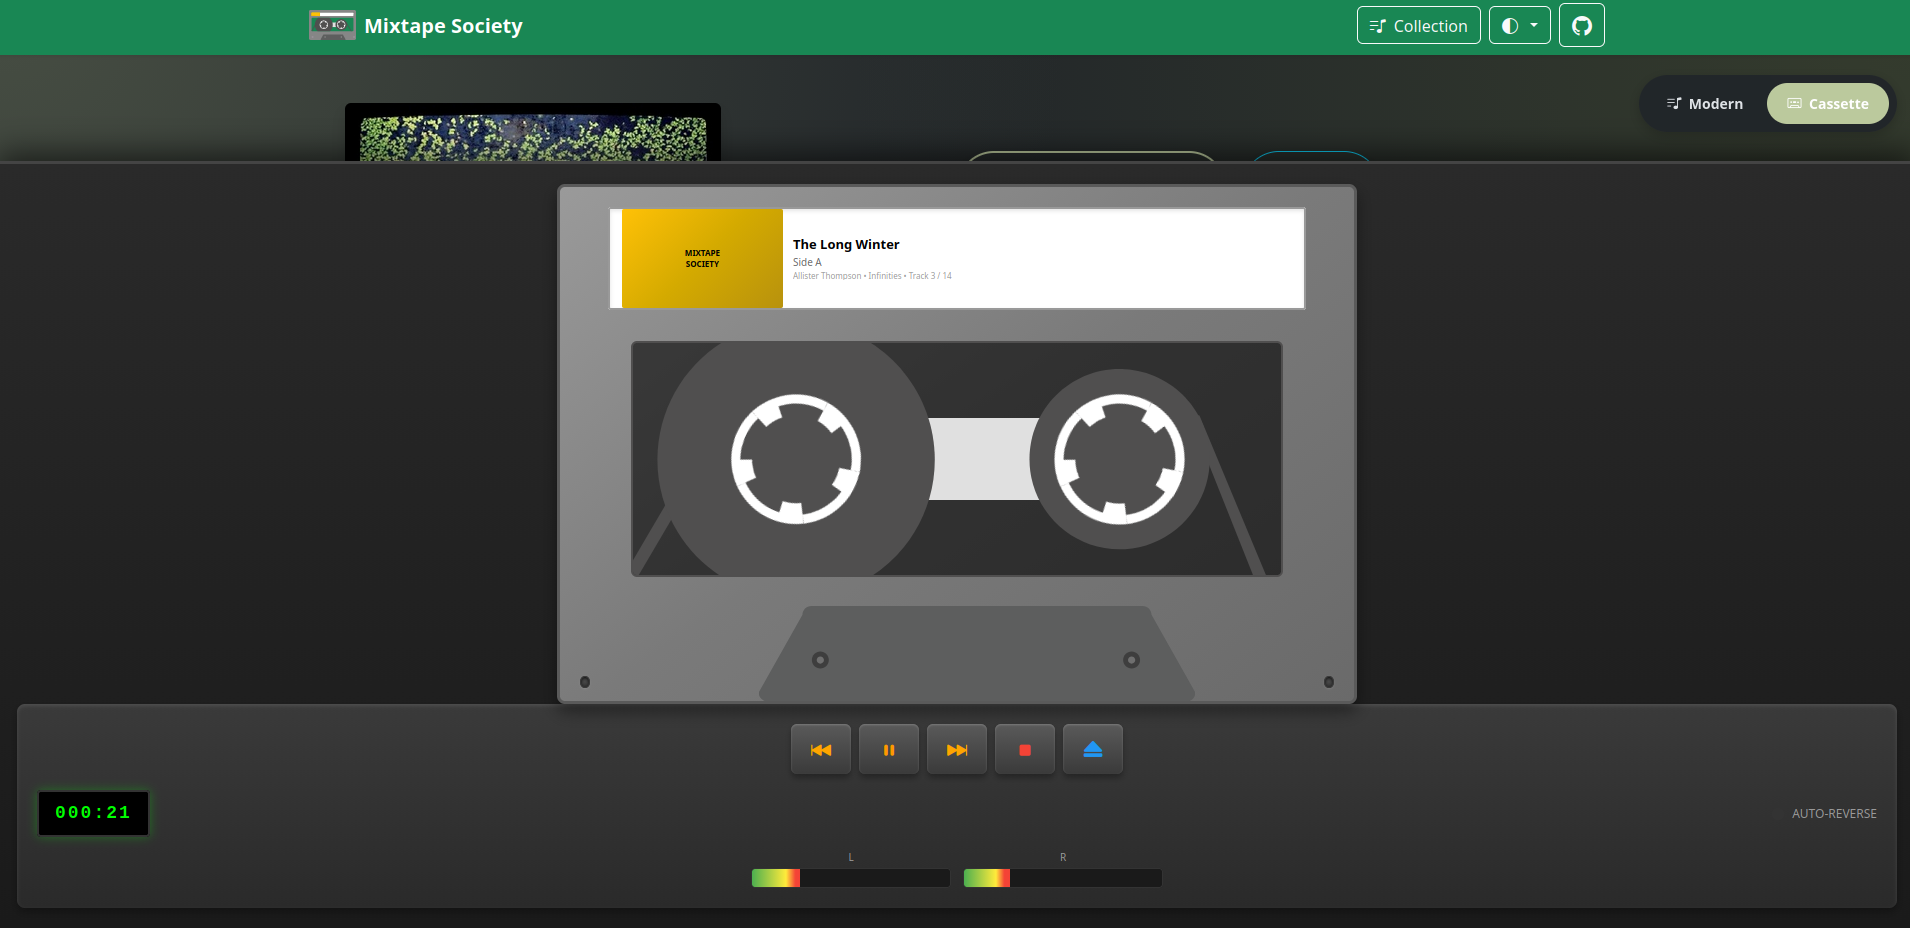The image size is (1910, 928).
Task: Click the left cassette reel
Action: pos(796,459)
